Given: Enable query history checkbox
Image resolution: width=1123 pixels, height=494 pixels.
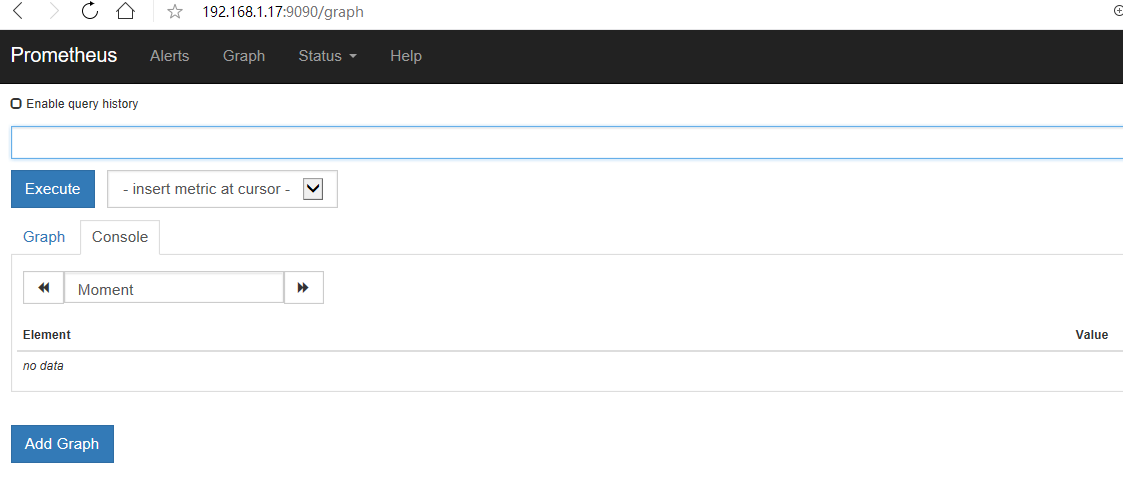Looking at the screenshot, I should click(16, 104).
